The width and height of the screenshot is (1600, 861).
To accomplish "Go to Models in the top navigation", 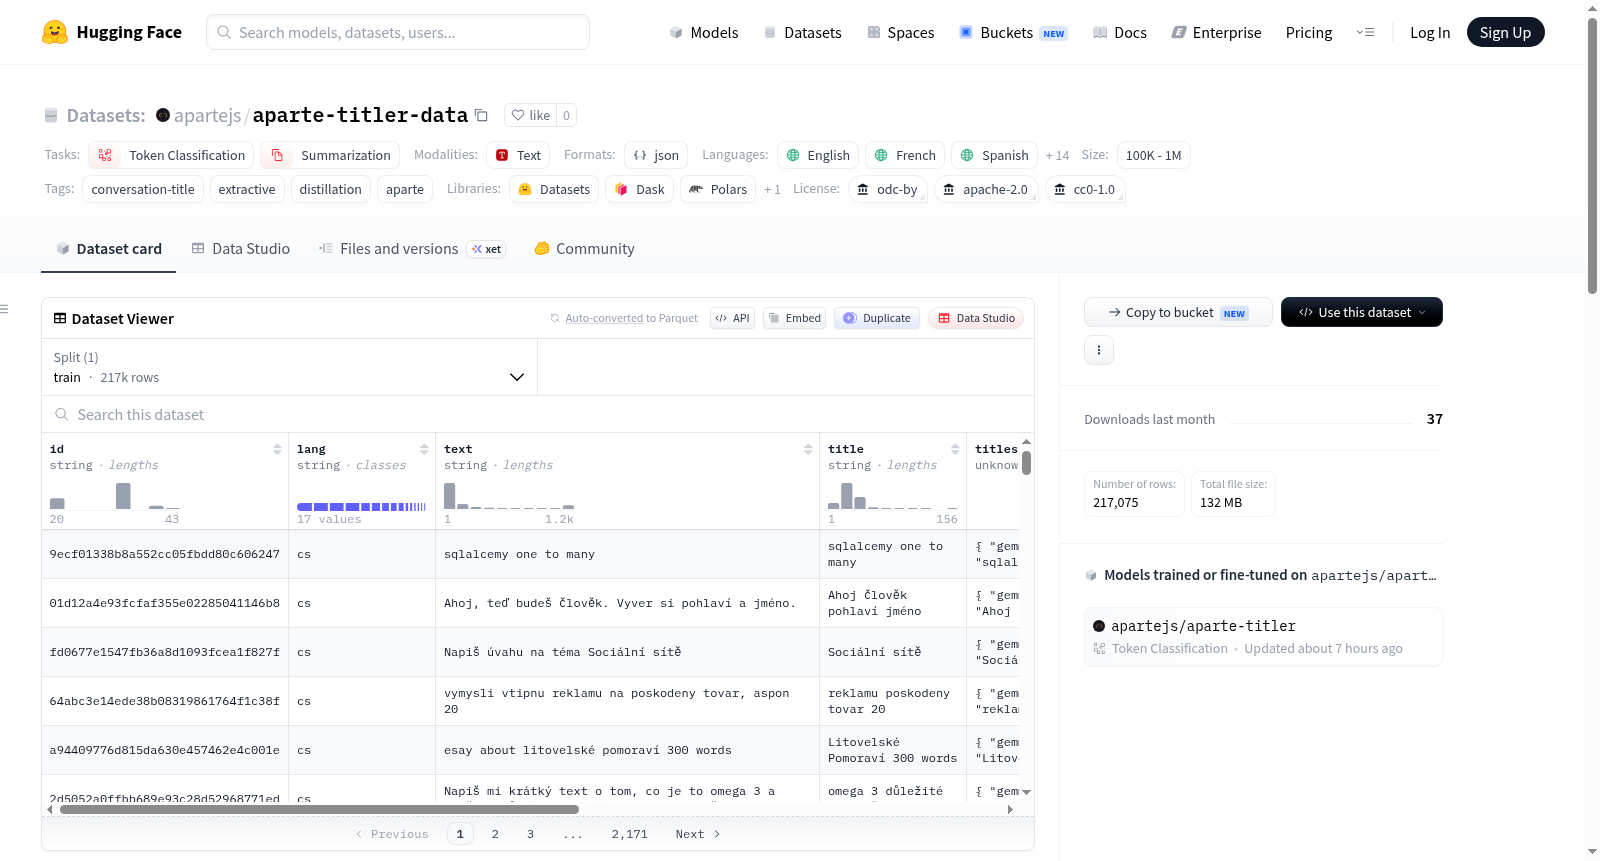I will [x=704, y=32].
